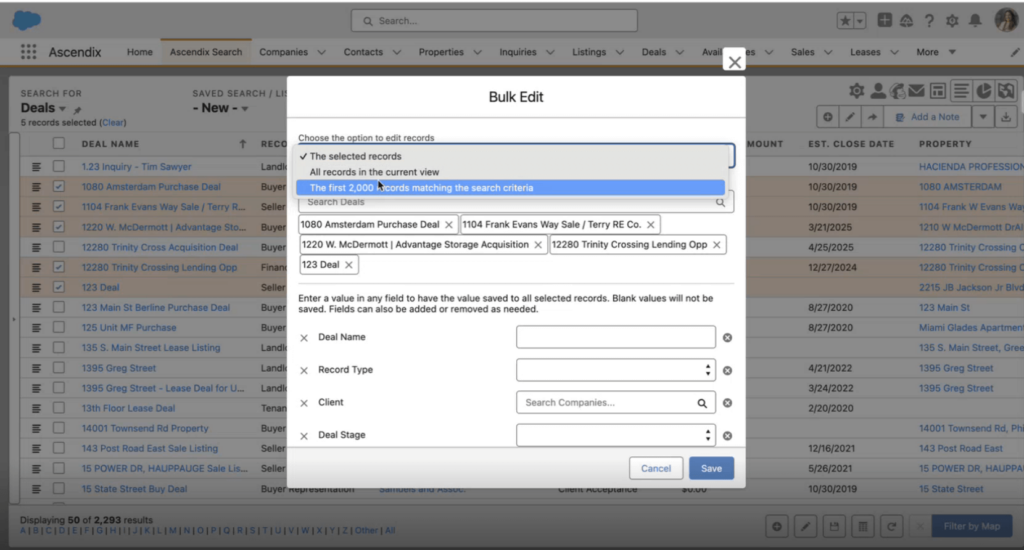
Task: Click Cancel in Bulk Edit
Action: pyautogui.click(x=656, y=469)
